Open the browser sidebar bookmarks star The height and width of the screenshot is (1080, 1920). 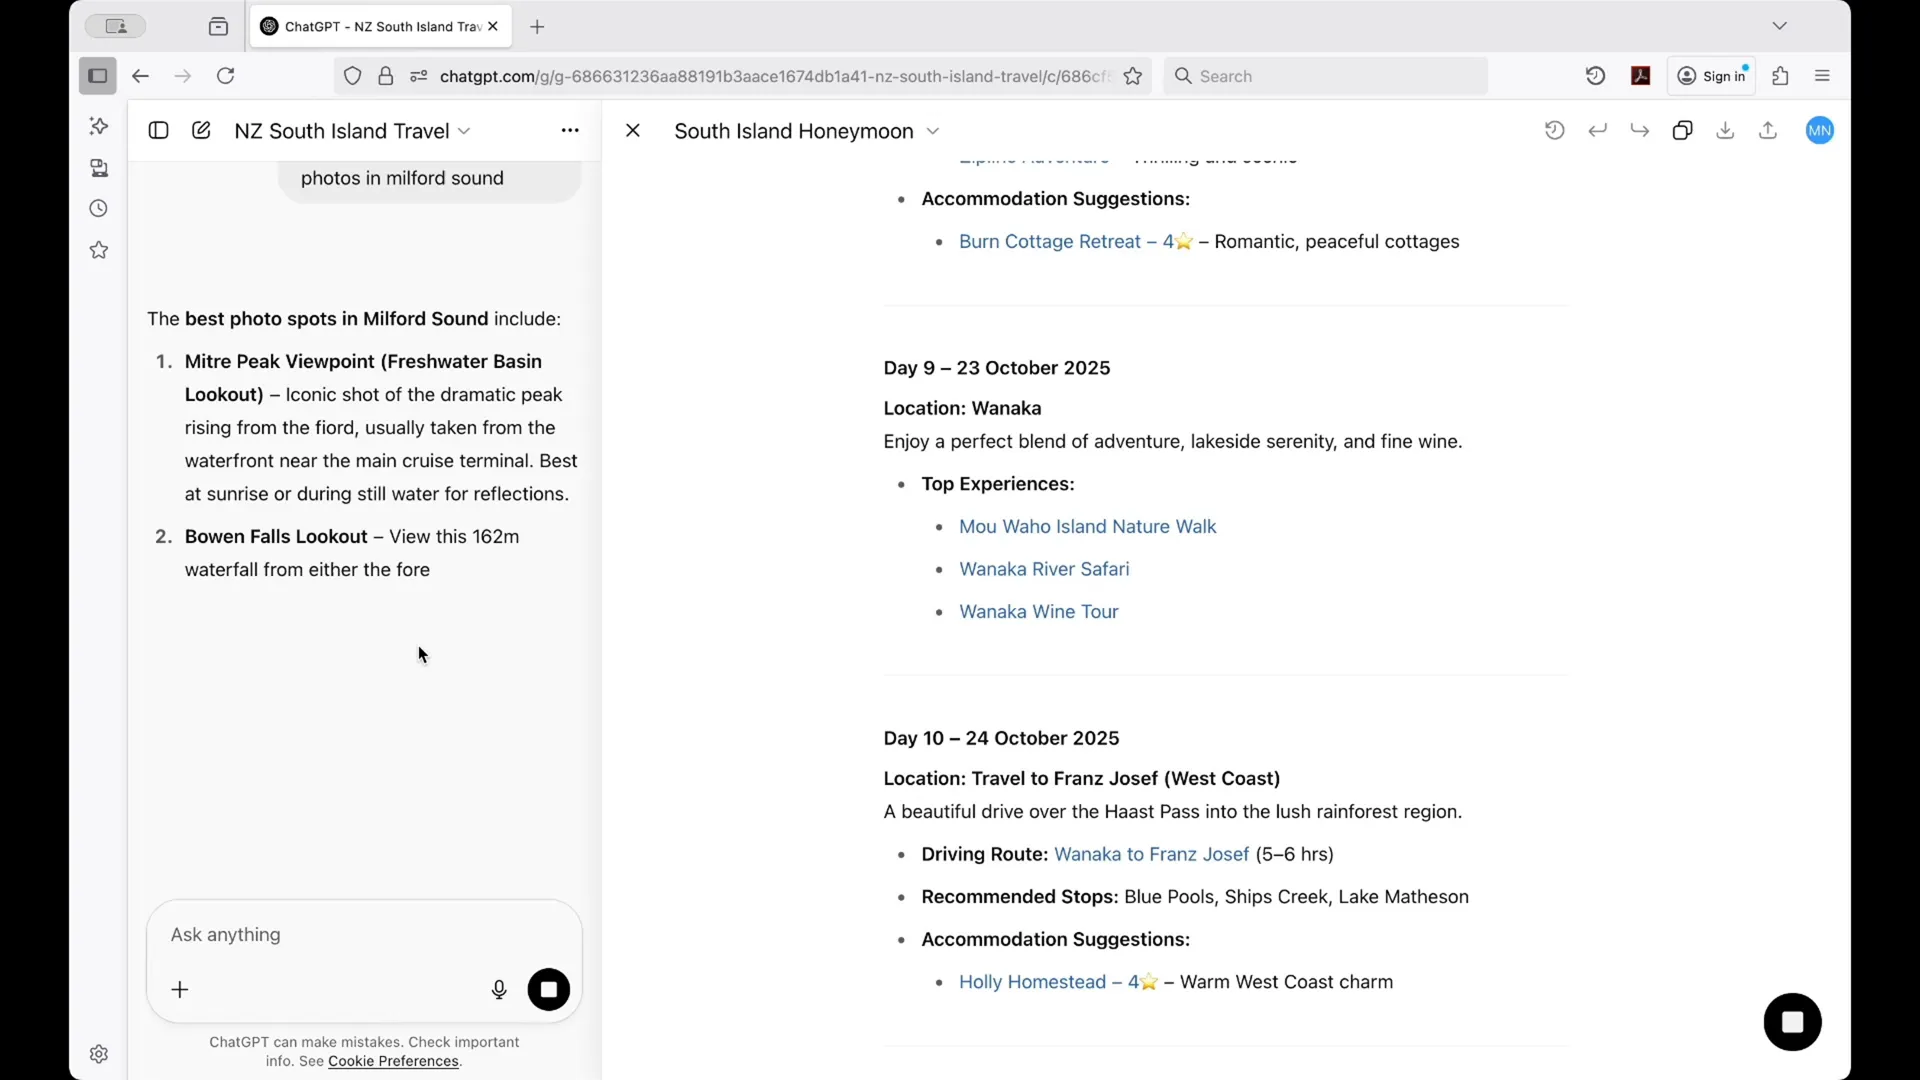pos(98,250)
